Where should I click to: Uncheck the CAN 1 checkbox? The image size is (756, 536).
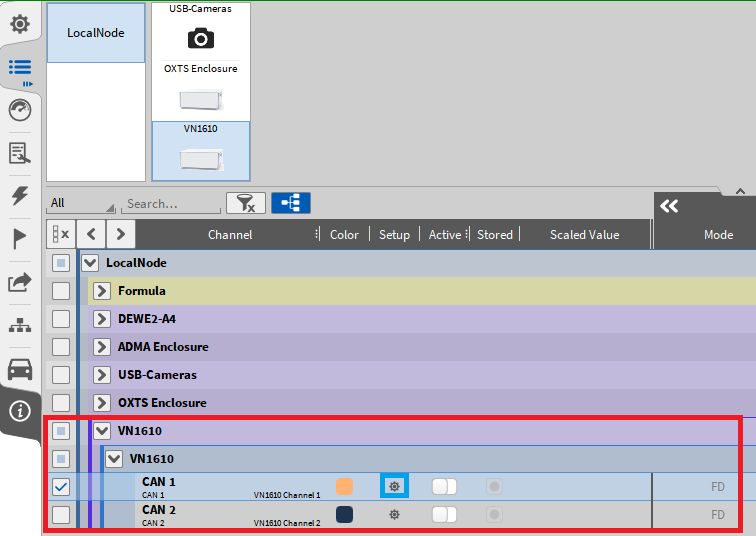coord(61,487)
